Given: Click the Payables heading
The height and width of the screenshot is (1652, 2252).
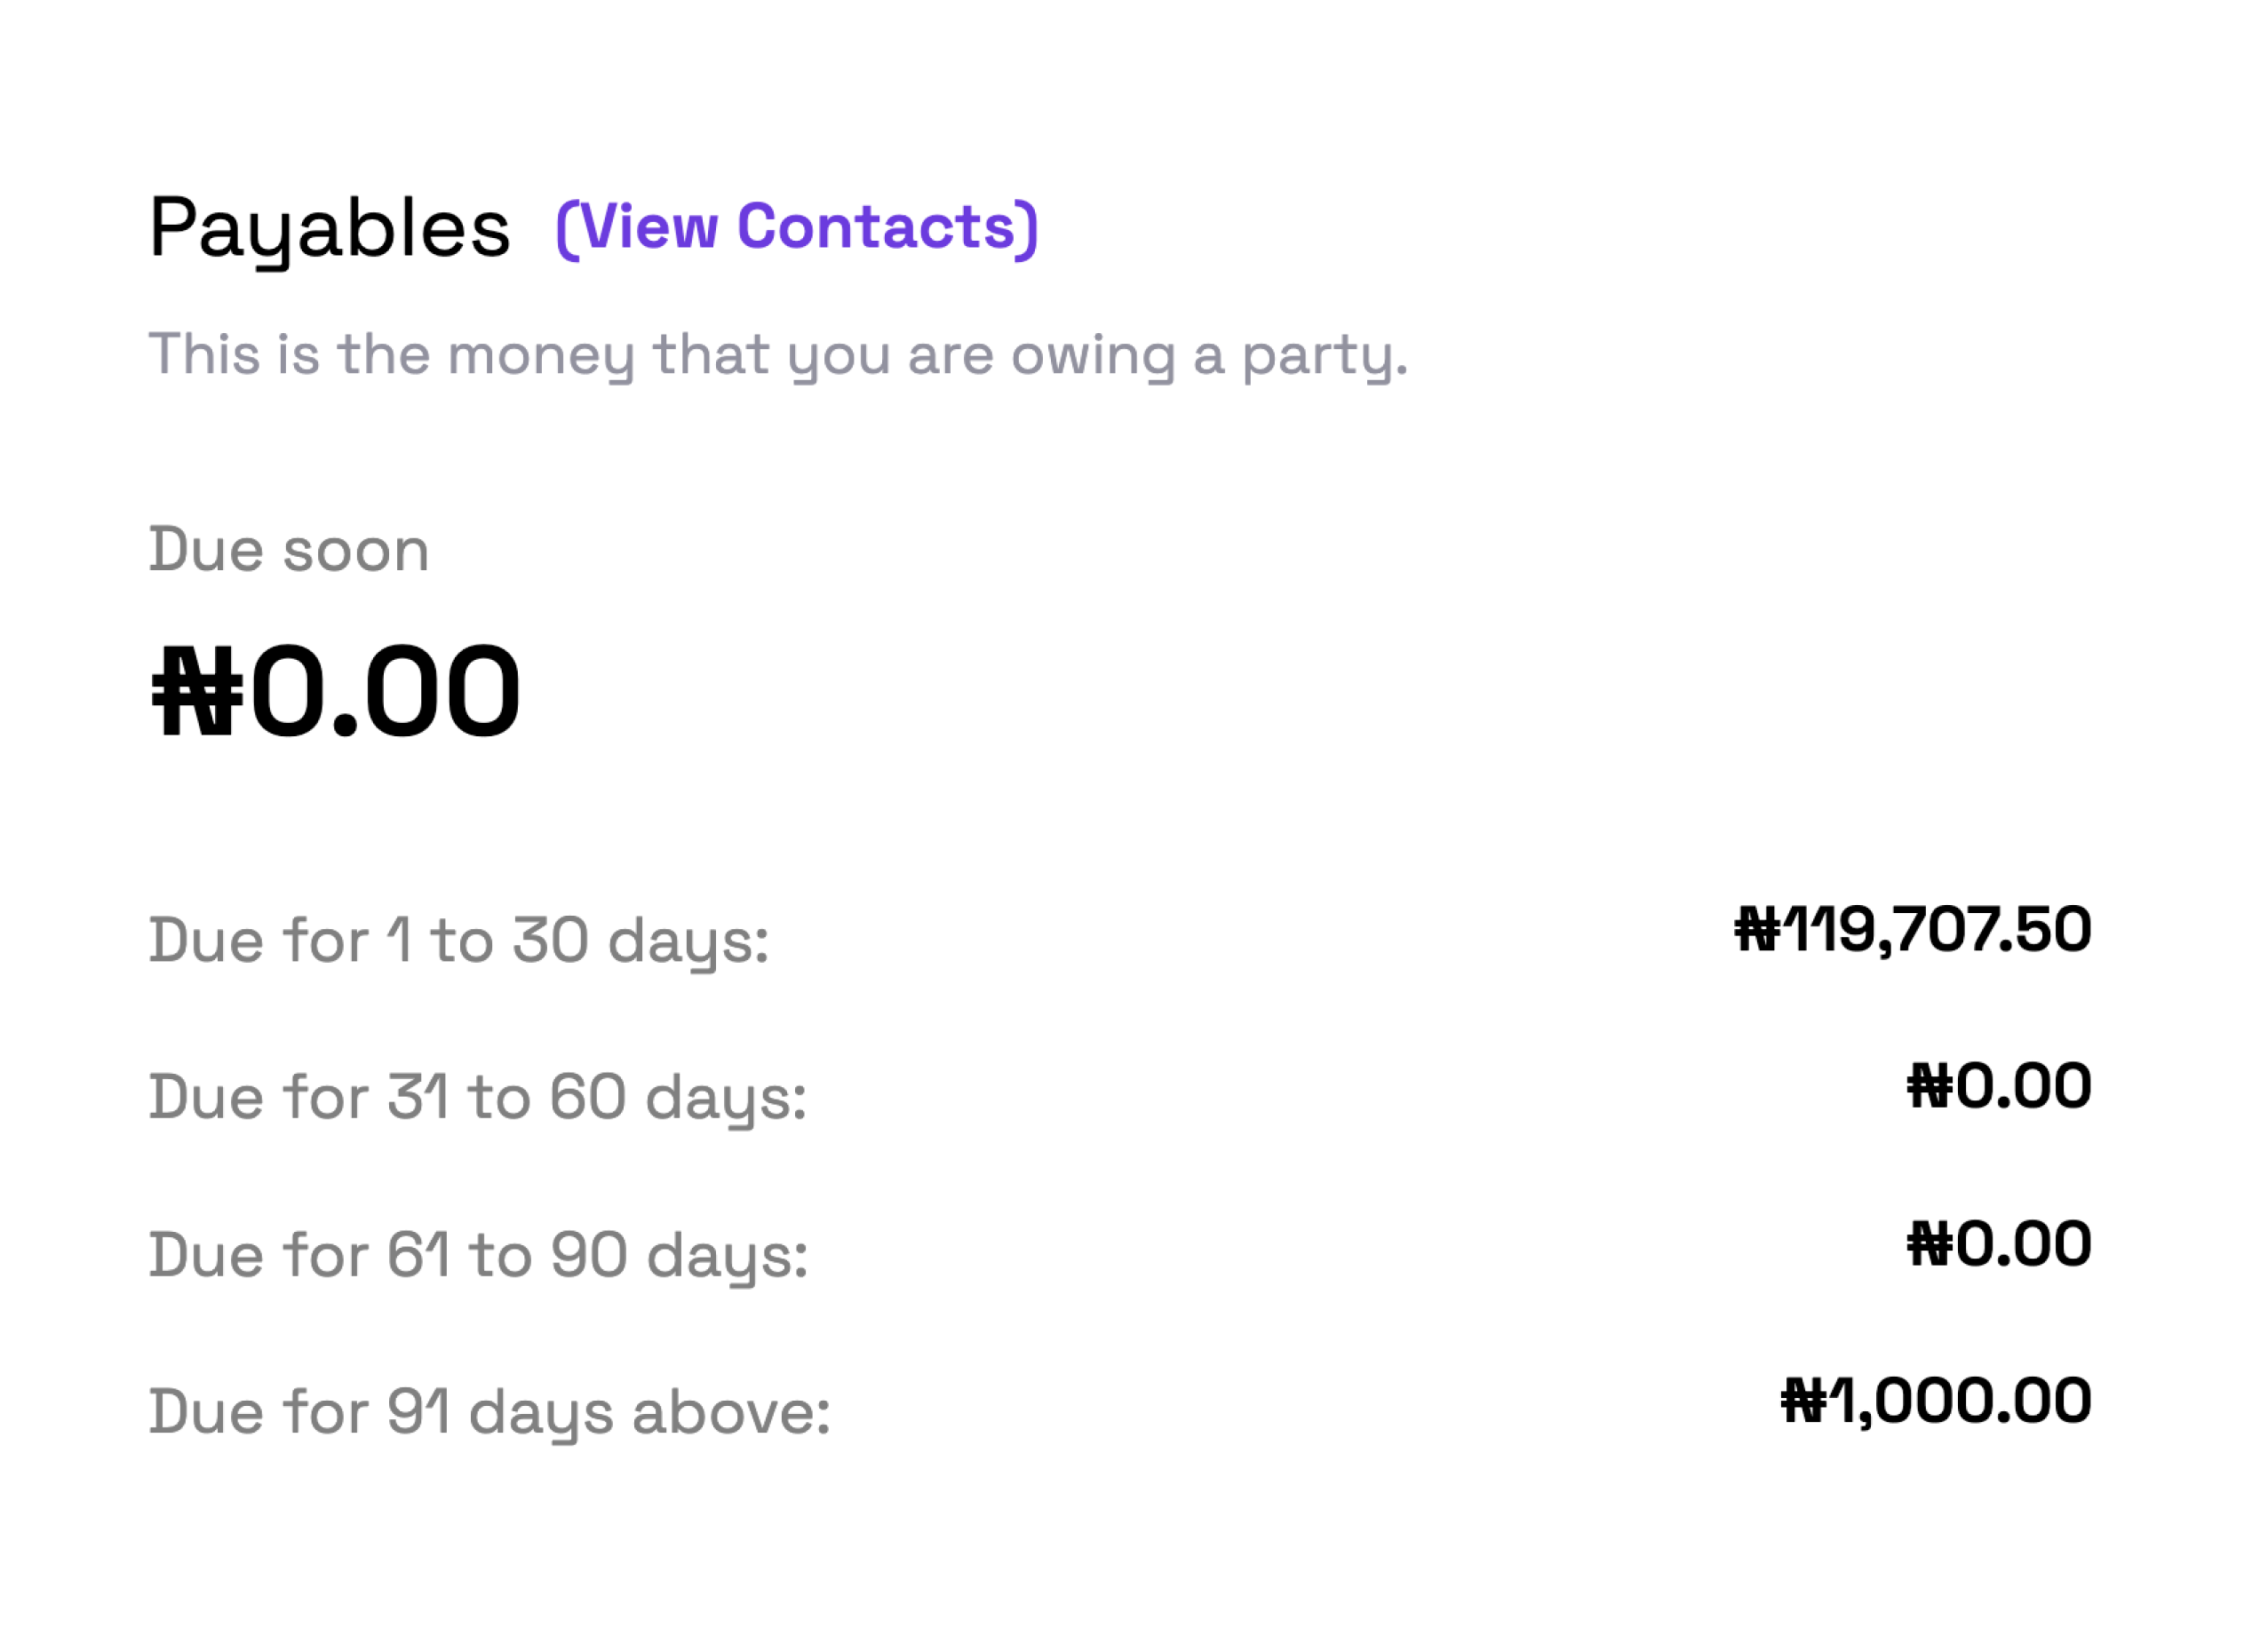Looking at the screenshot, I should (330, 231).
